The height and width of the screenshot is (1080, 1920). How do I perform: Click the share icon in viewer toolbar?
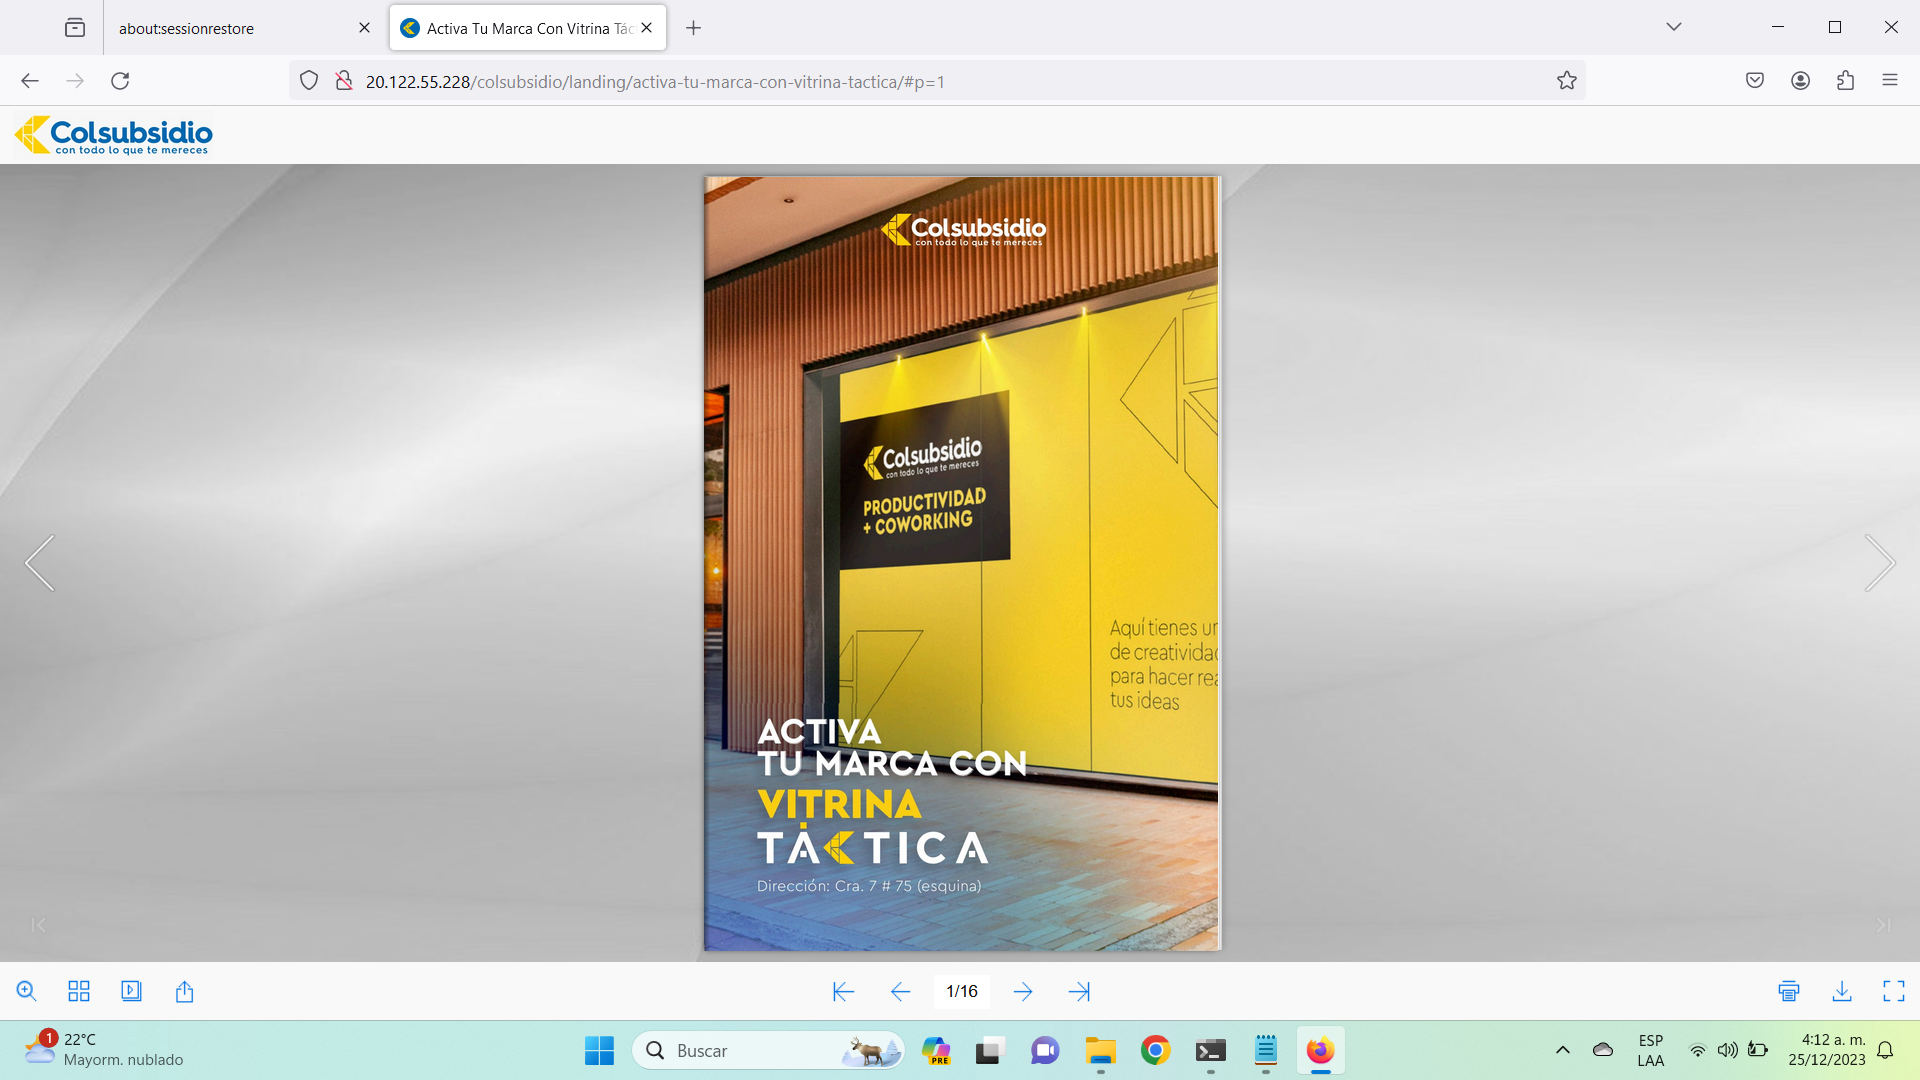point(184,991)
